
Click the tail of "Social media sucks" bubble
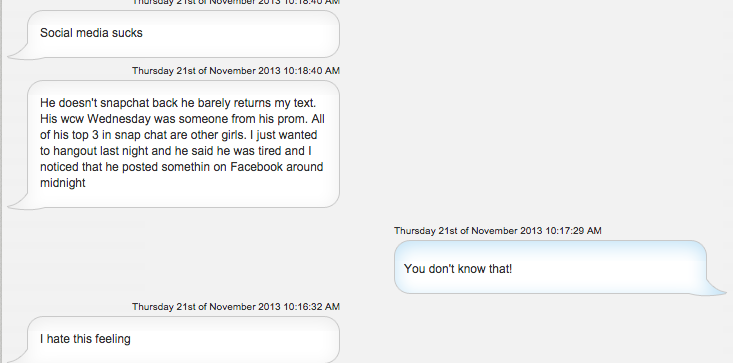click(19, 53)
